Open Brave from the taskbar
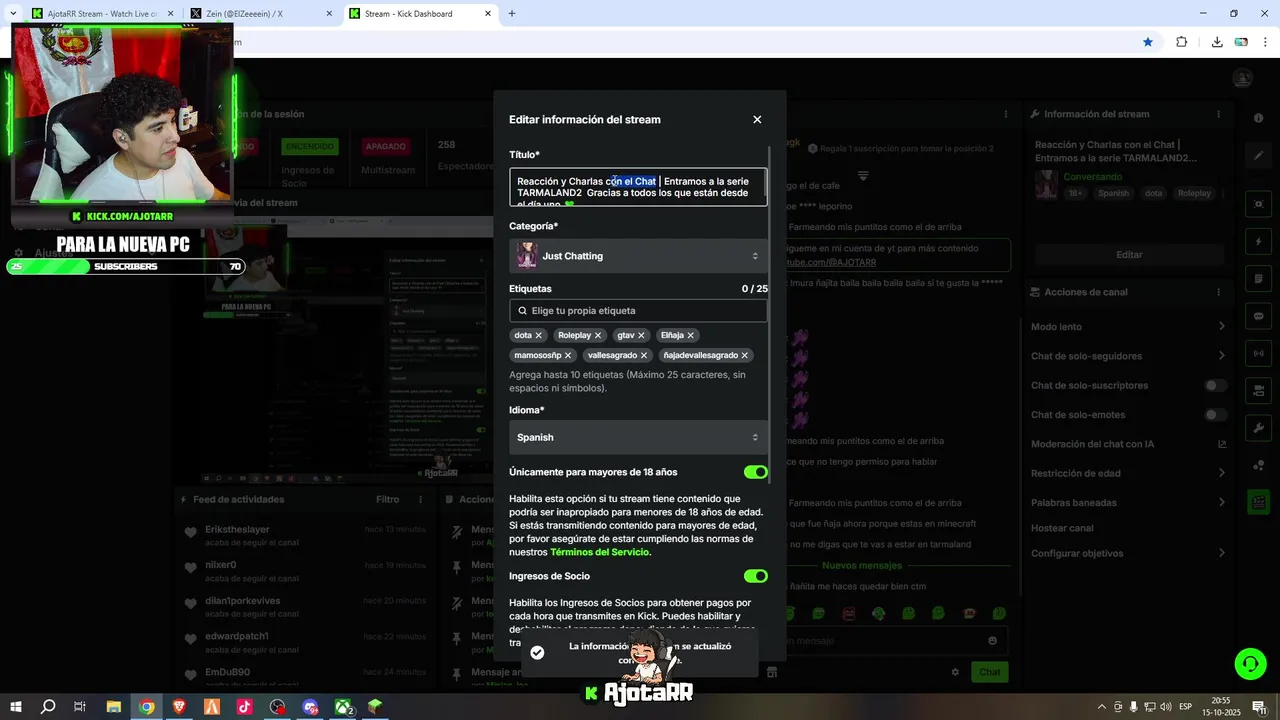 pyautogui.click(x=179, y=707)
